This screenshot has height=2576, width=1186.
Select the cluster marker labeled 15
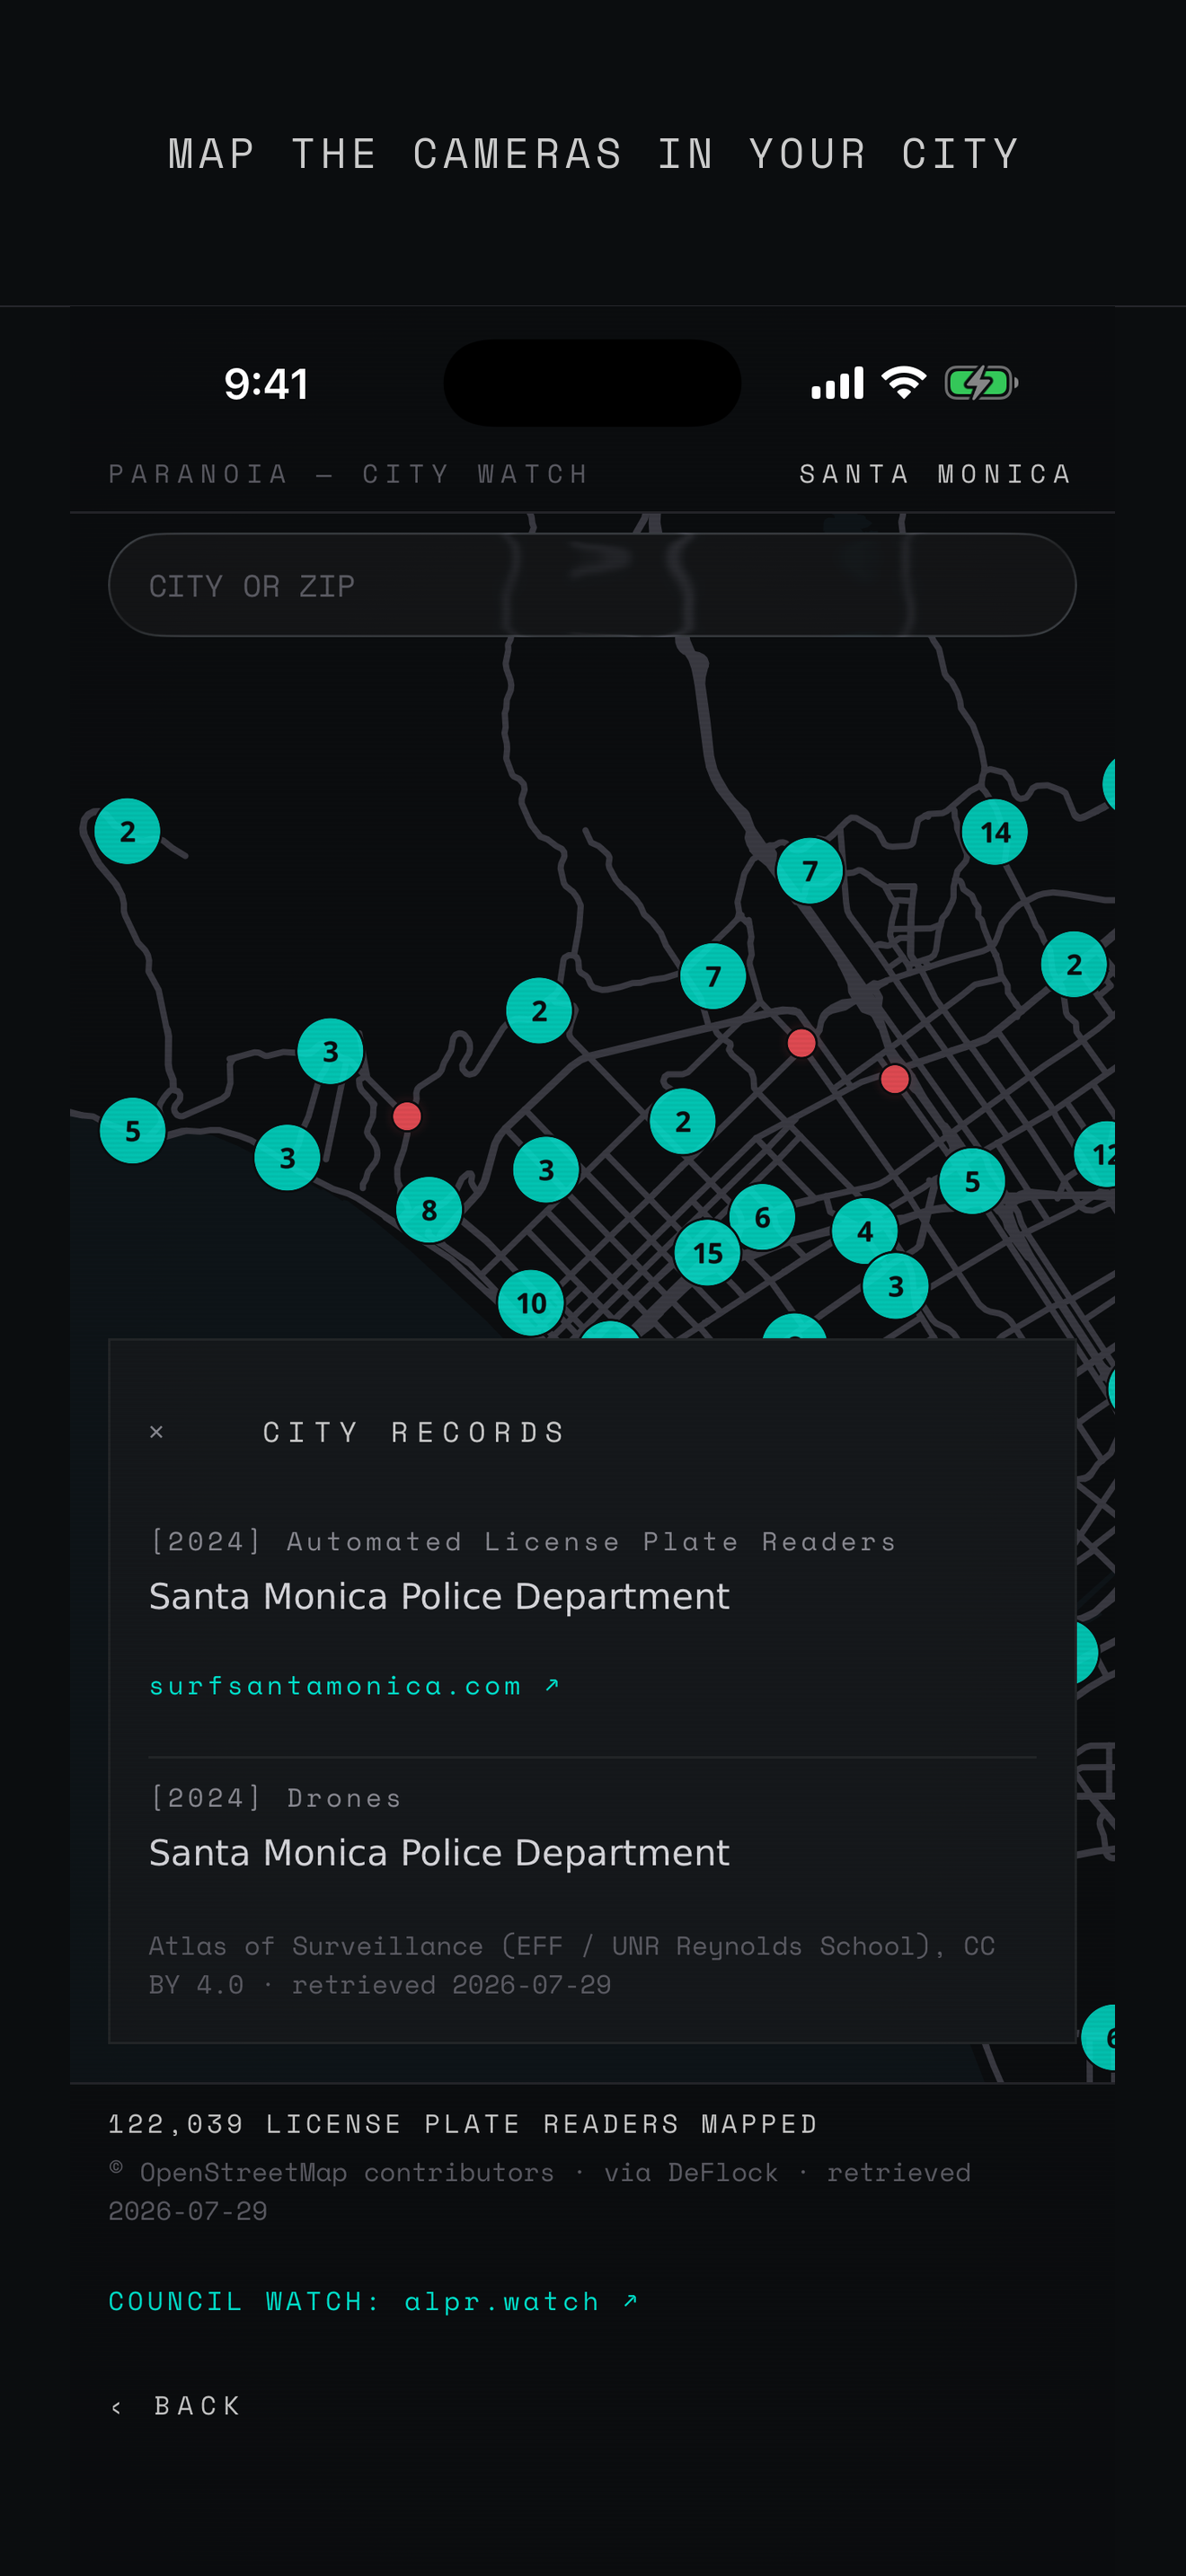tap(707, 1252)
